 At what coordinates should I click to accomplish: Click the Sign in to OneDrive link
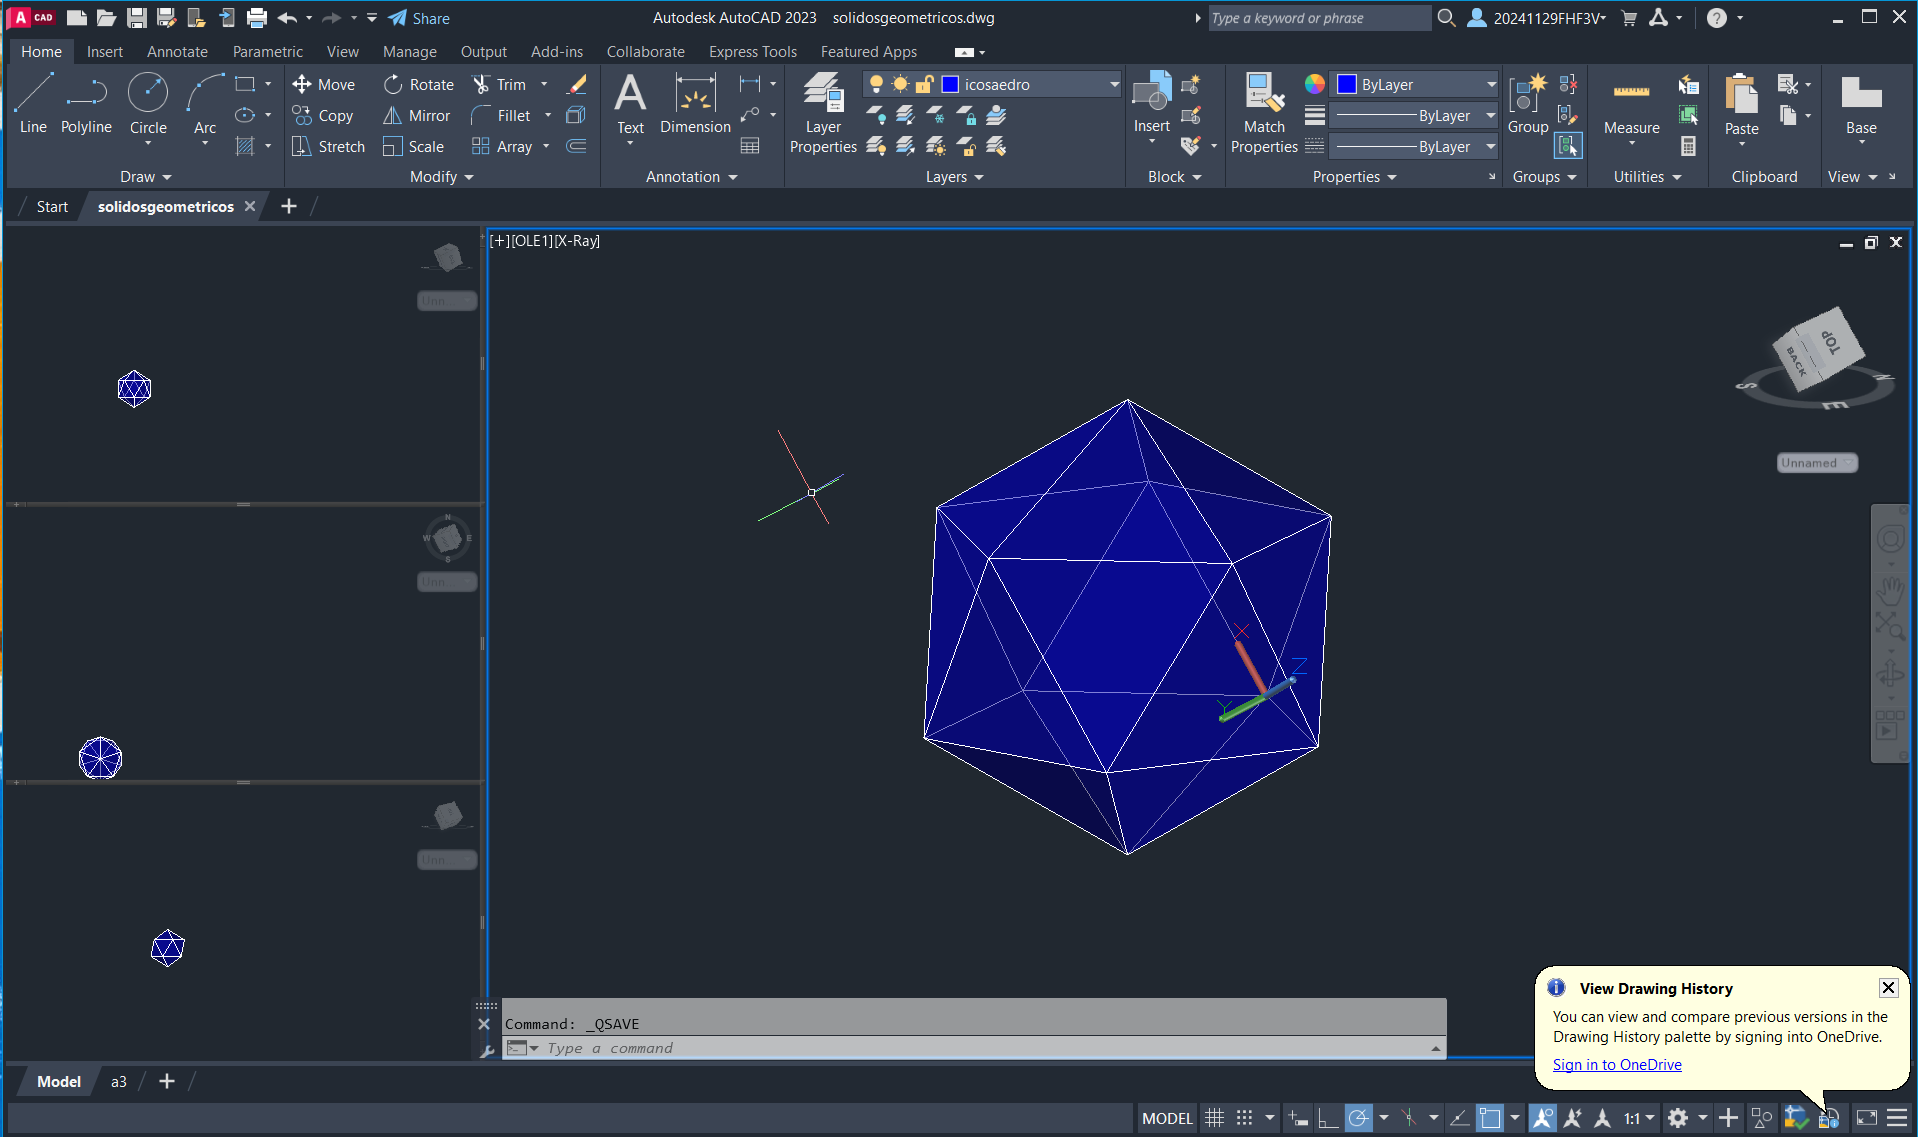pos(1616,1065)
